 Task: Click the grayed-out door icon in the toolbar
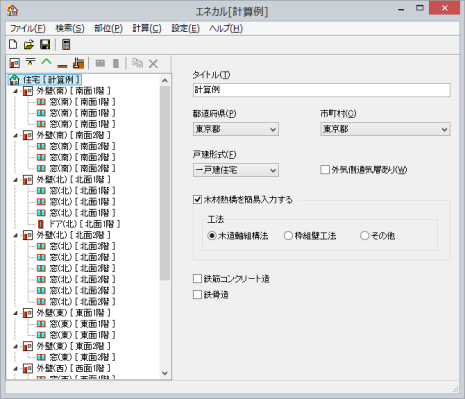pyautogui.click(x=116, y=63)
